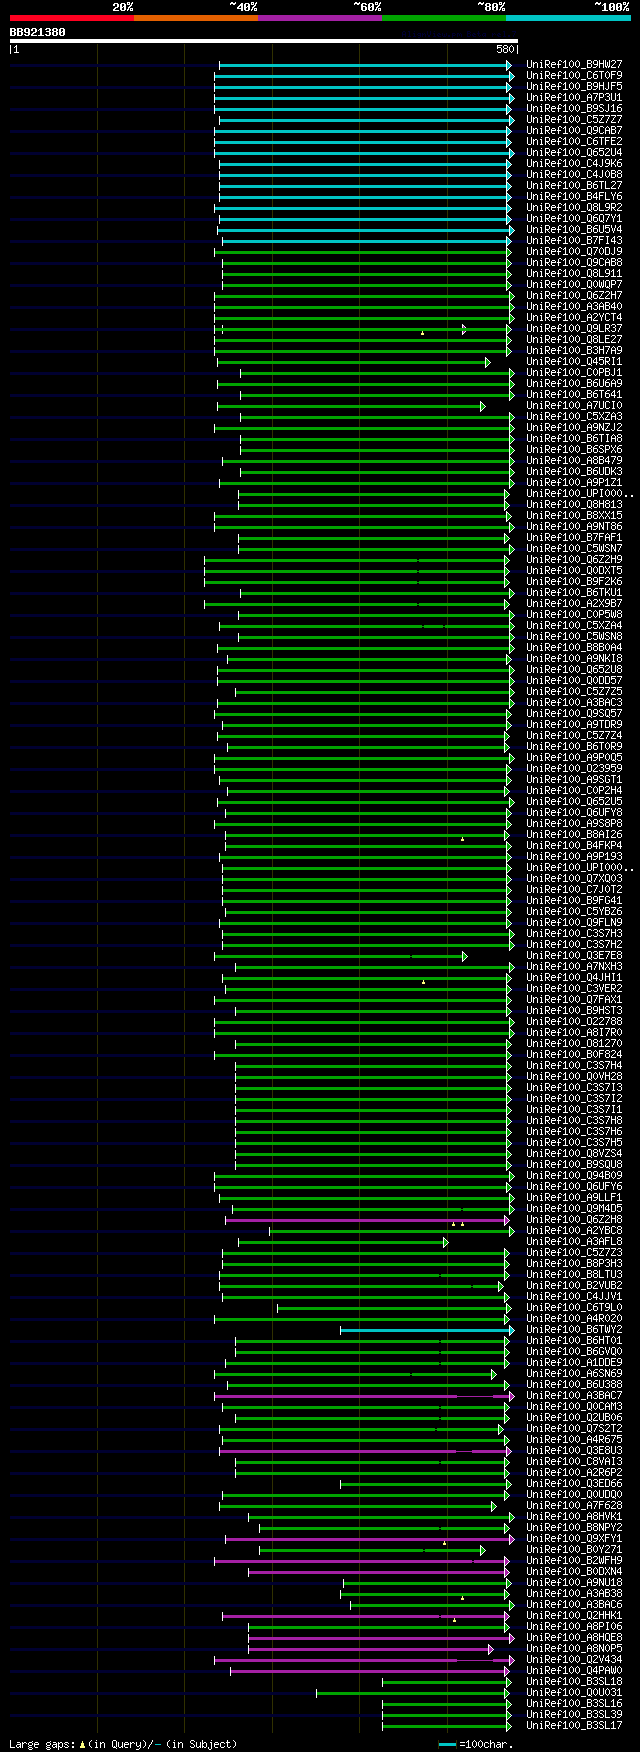
Task: Select label UniRef100_A6SN69
Action: pos(574,1374)
